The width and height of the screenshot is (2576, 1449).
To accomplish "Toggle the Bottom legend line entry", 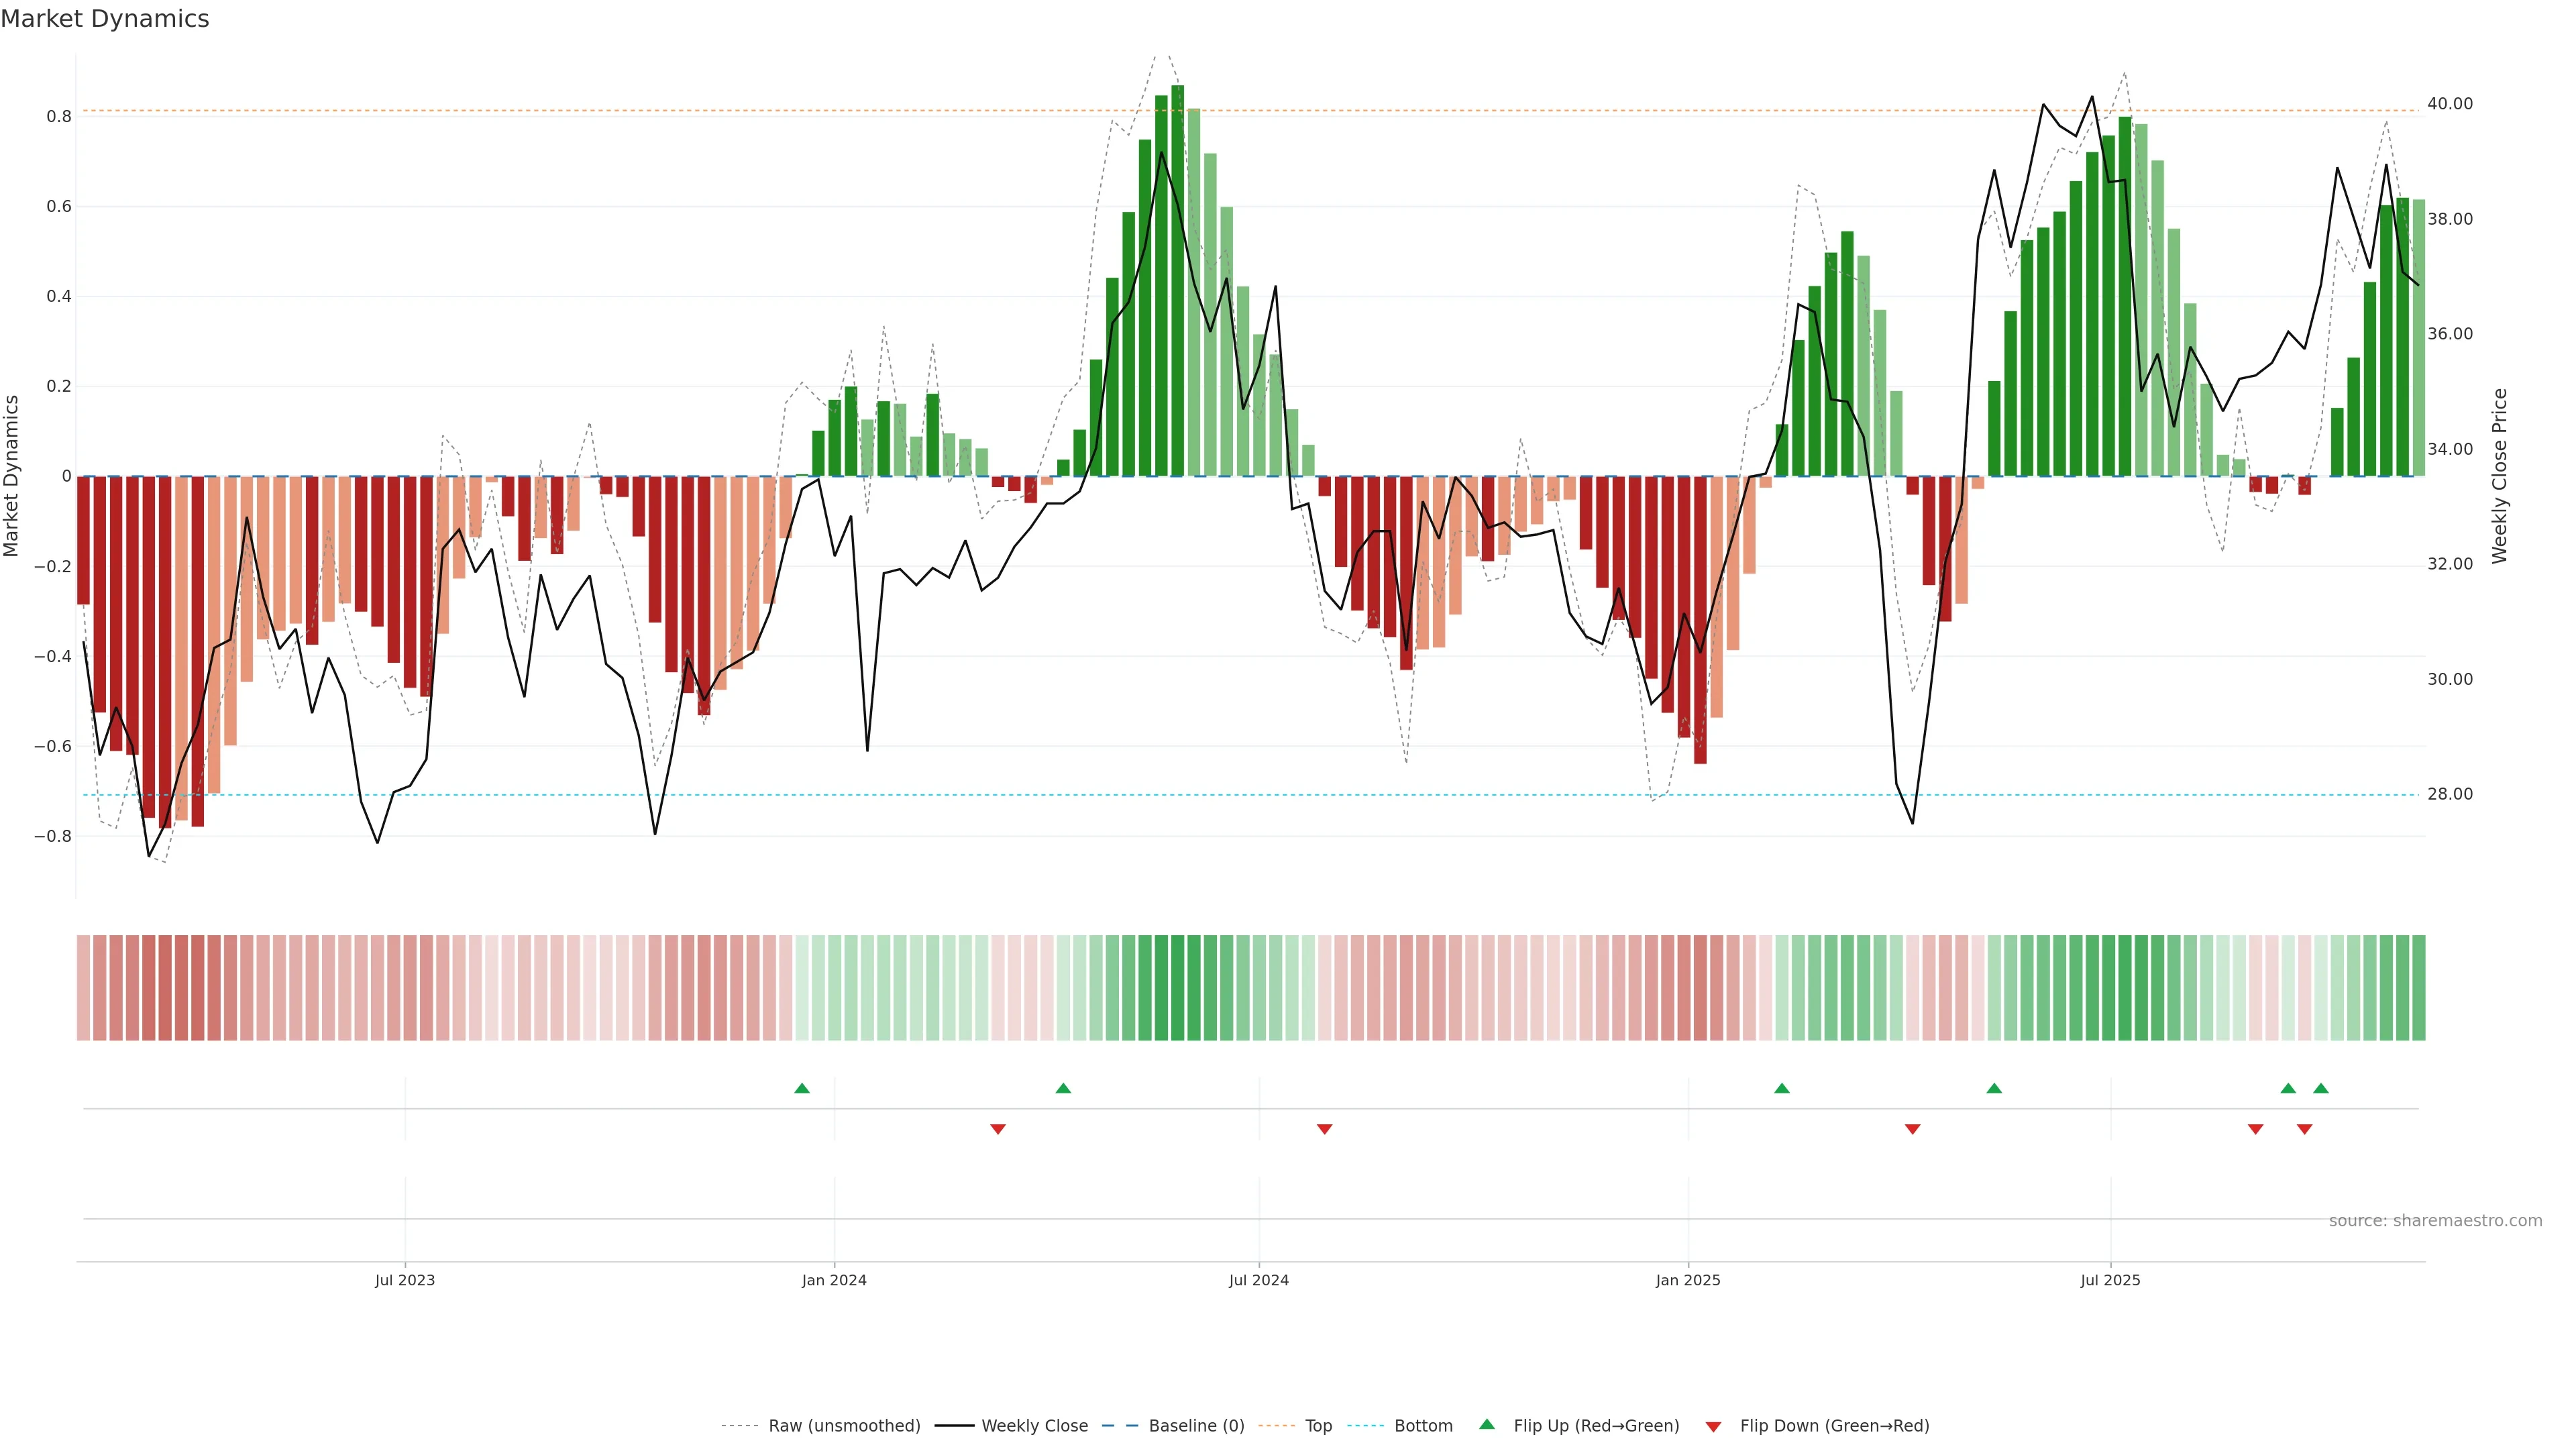I will pos(1423,1426).
